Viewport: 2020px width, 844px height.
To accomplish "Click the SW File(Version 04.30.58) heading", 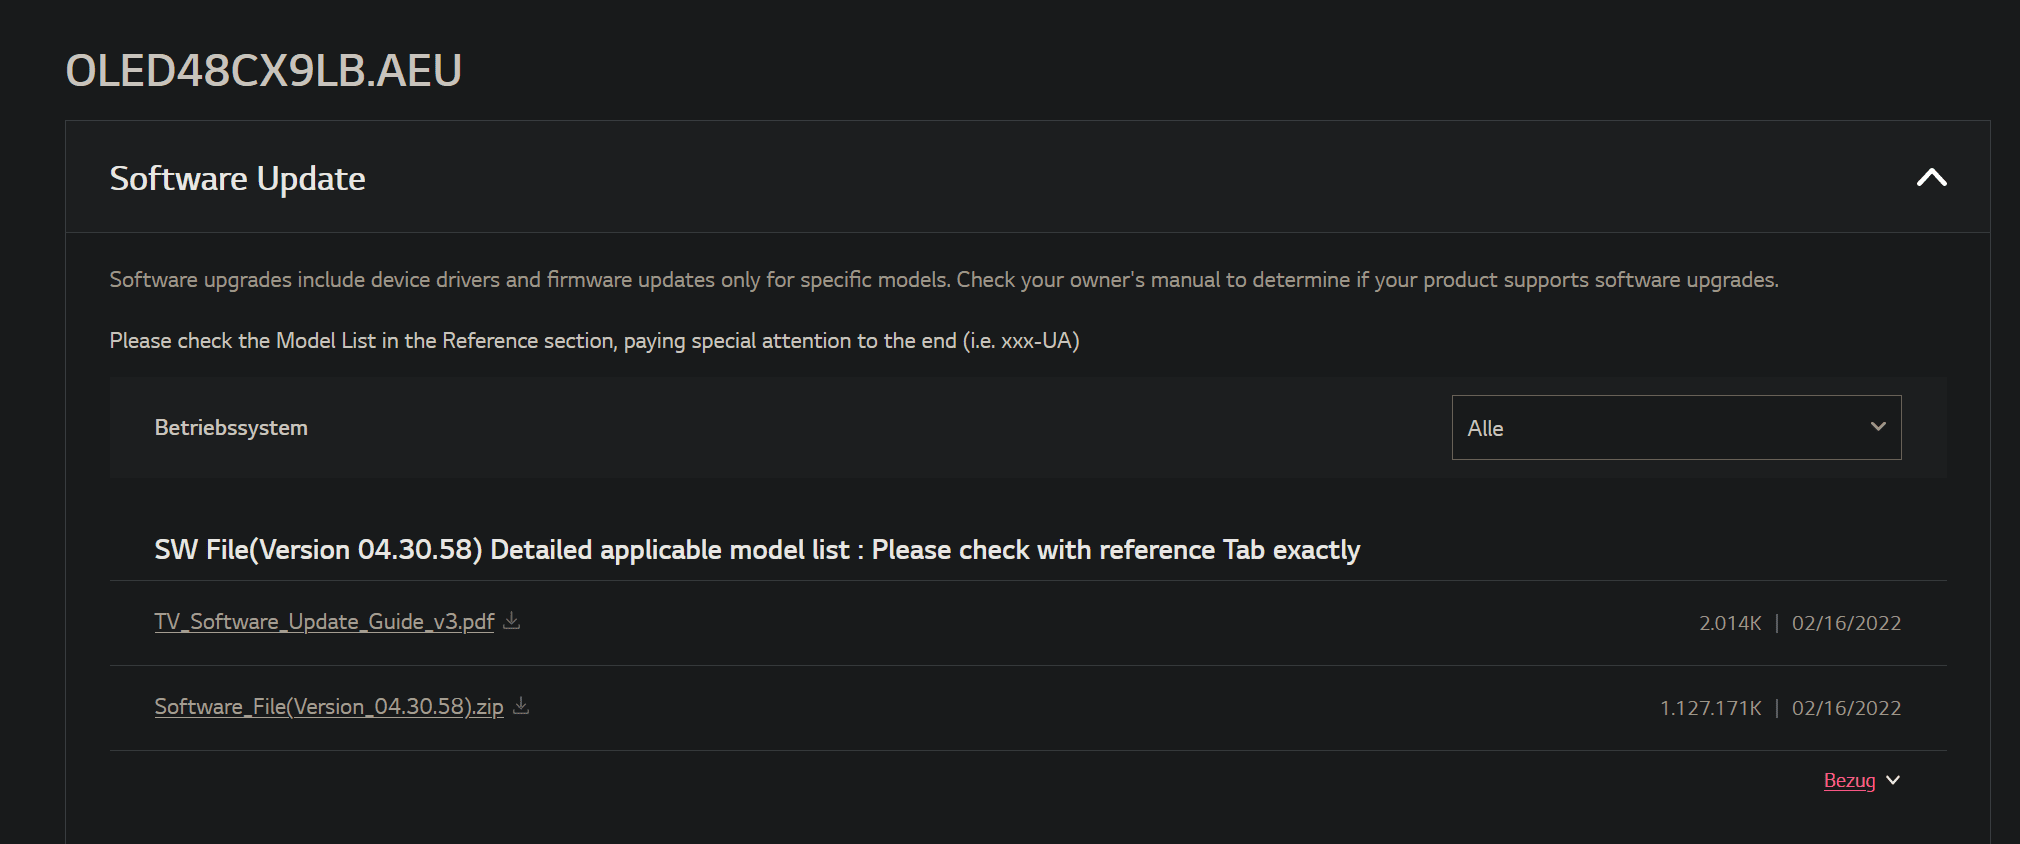I will point(757,550).
